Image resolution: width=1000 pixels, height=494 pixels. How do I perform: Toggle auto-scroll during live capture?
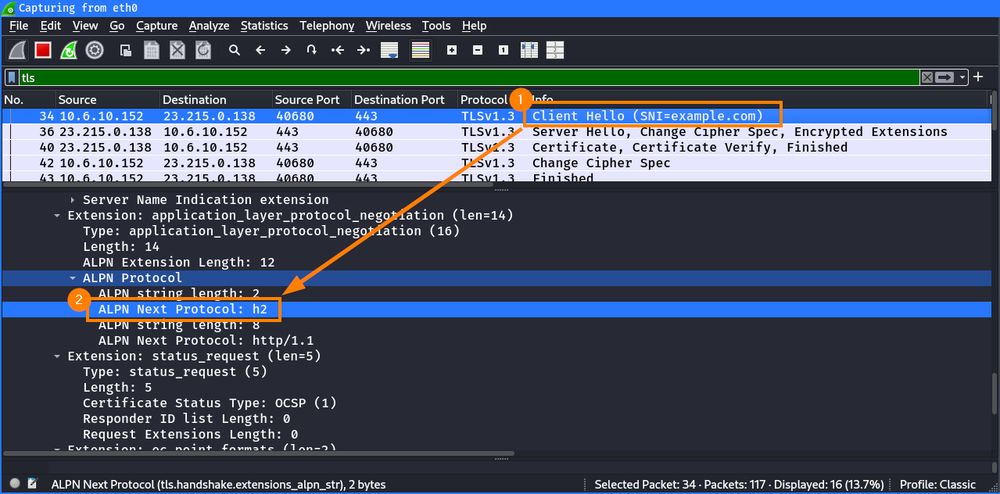[390, 50]
